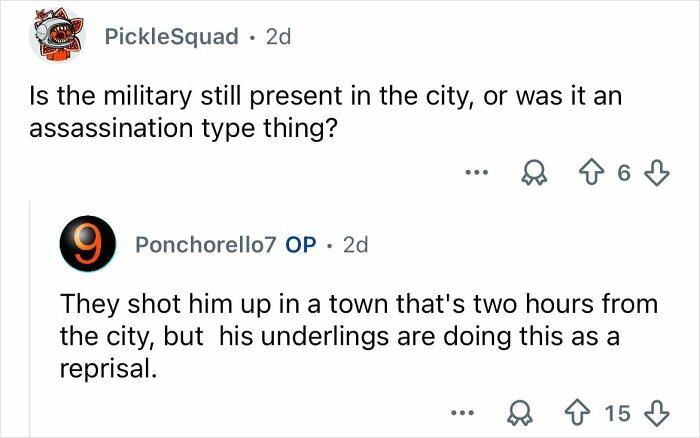Image resolution: width=700 pixels, height=438 pixels.
Task: Click the reply text mentioning reprisal
Action: (340, 336)
